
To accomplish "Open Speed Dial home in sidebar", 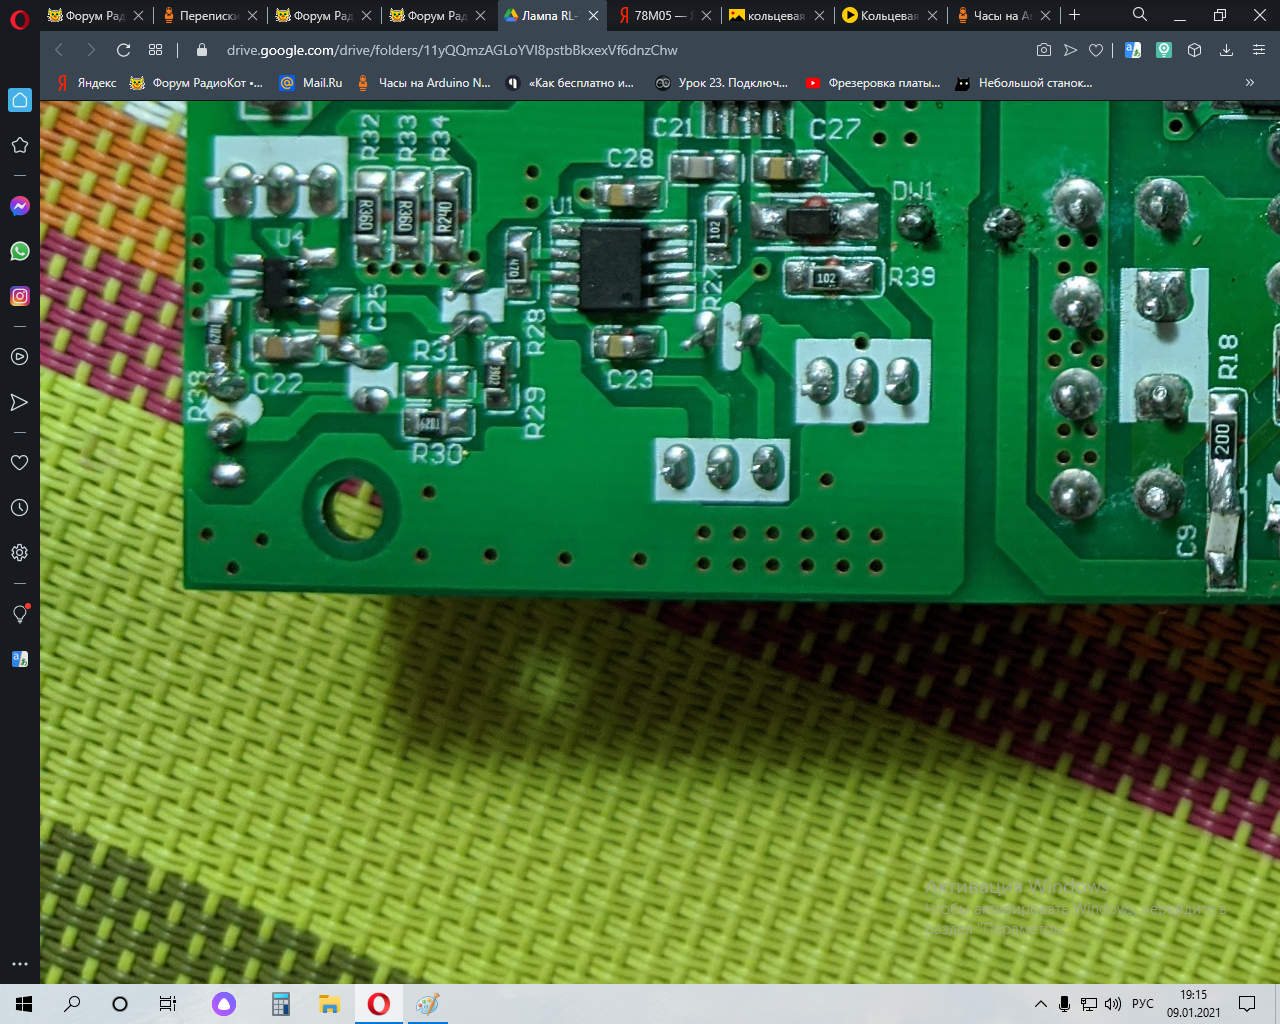I will coord(20,100).
